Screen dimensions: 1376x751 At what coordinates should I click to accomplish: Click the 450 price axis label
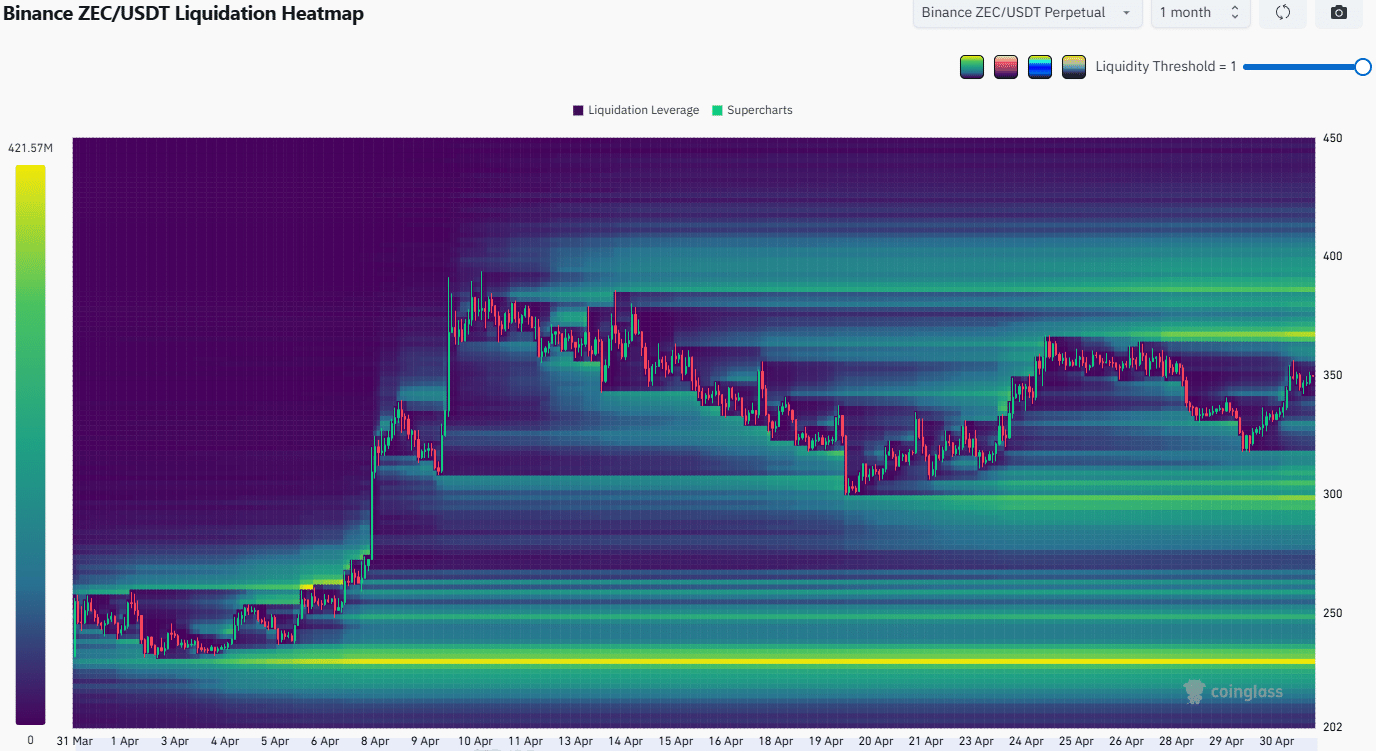1332,138
